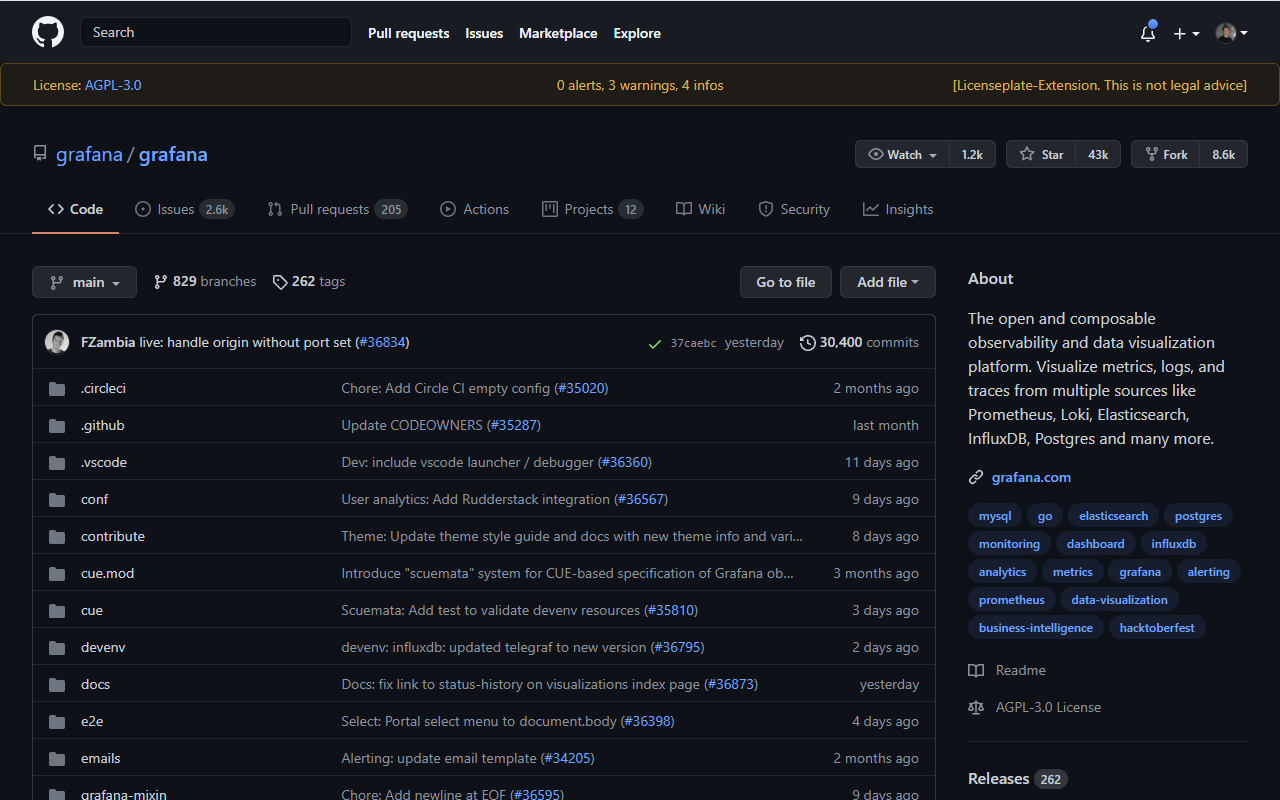
Task: Click the conf folder icon
Action: [57, 499]
